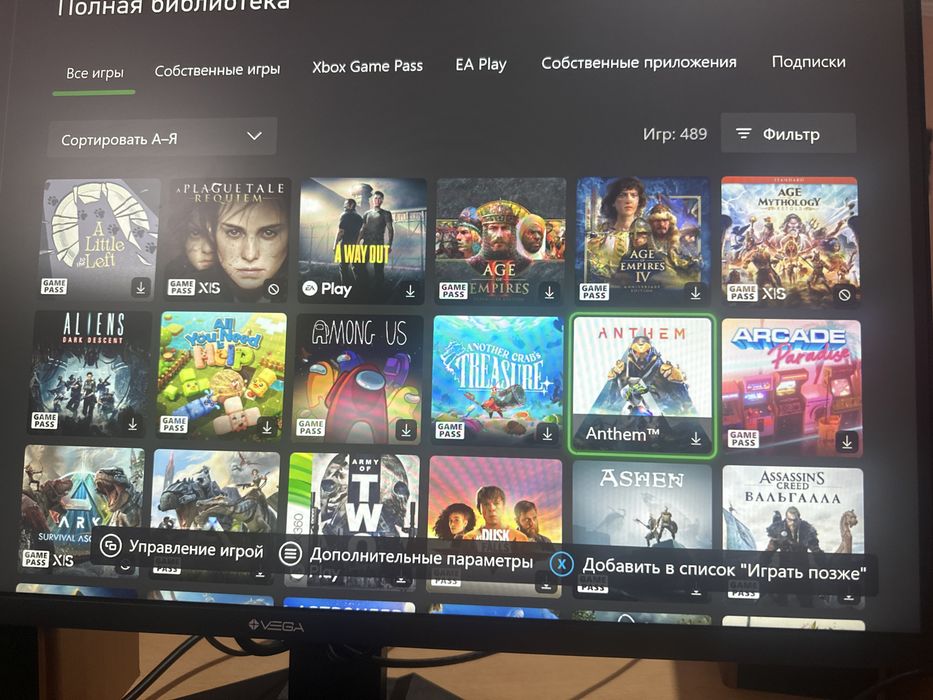
Task: Switch to the Все игры tab
Action: [x=95, y=73]
